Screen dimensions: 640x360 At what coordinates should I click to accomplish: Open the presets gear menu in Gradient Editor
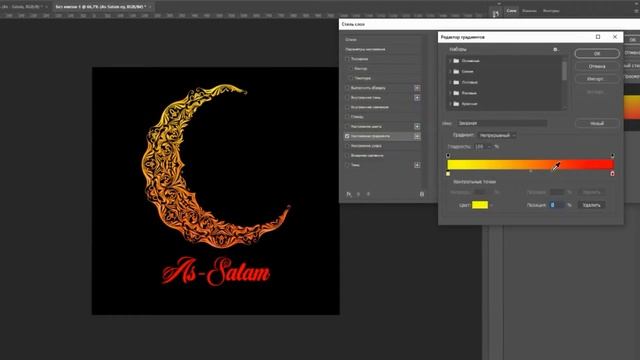click(556, 49)
